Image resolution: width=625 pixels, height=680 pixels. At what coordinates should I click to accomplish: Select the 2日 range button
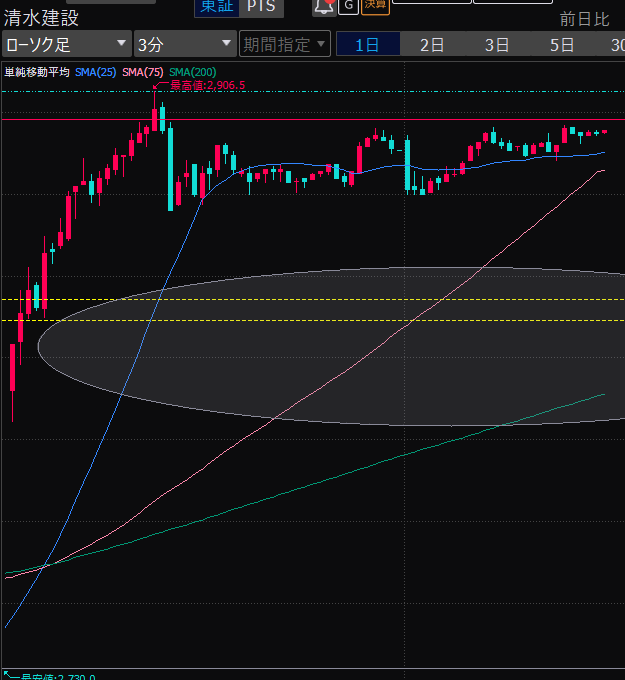click(432, 44)
